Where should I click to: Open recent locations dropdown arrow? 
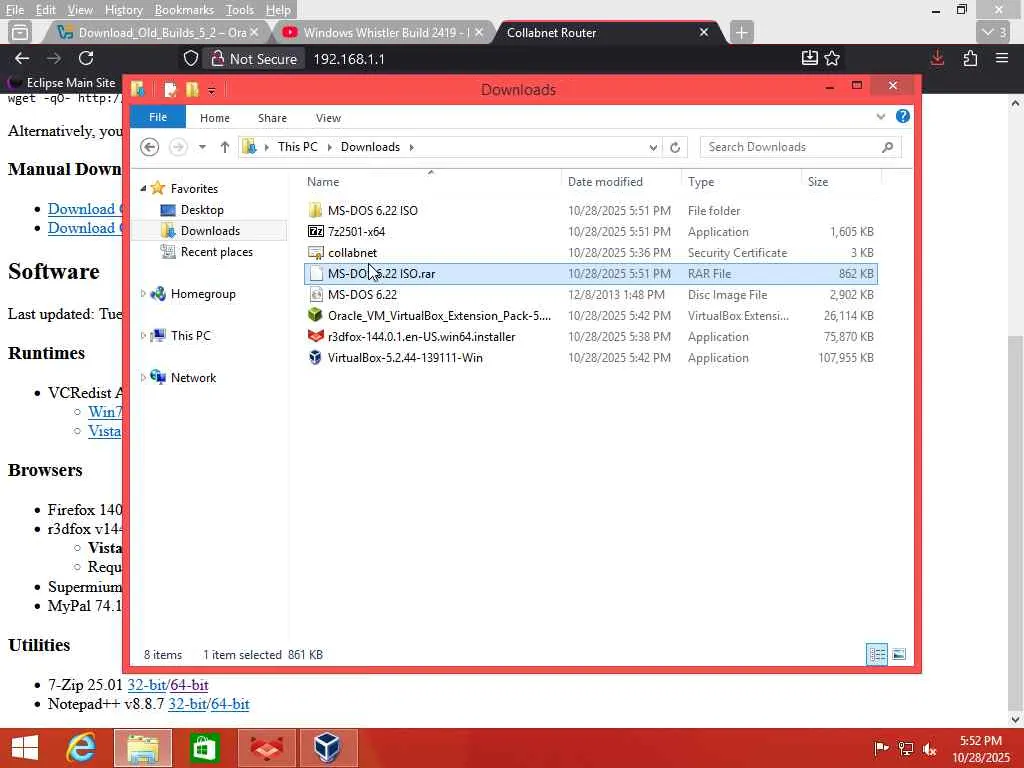point(202,147)
